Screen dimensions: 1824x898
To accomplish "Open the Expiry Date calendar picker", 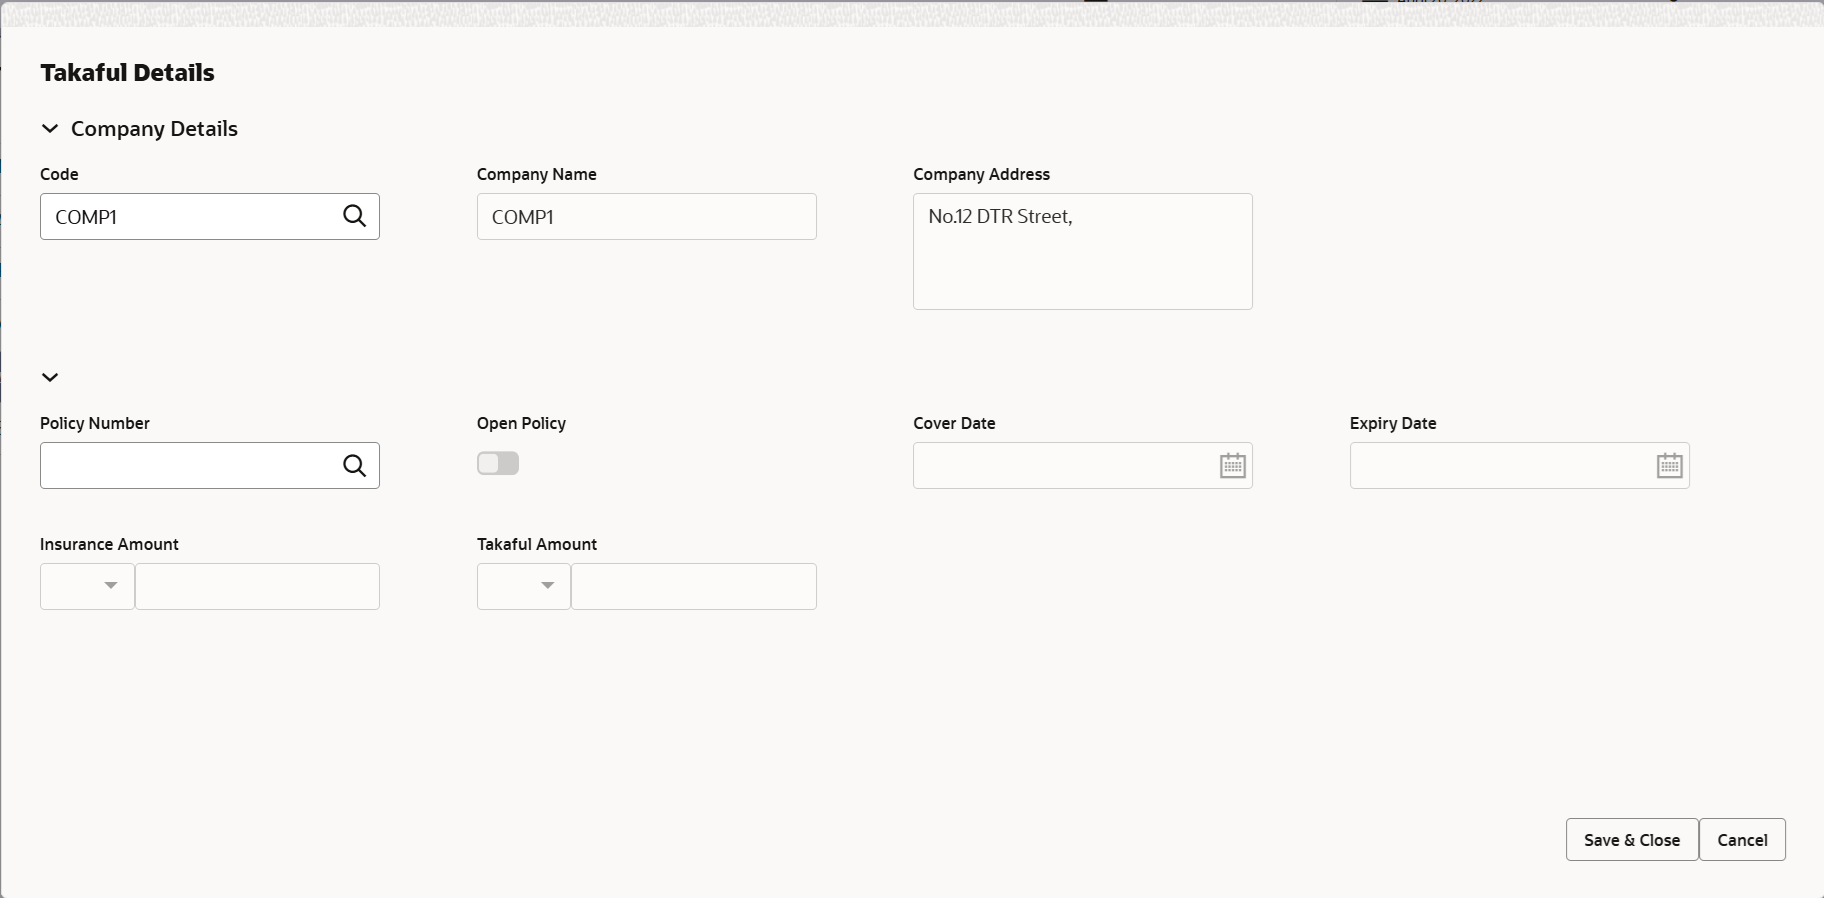I will tap(1670, 465).
